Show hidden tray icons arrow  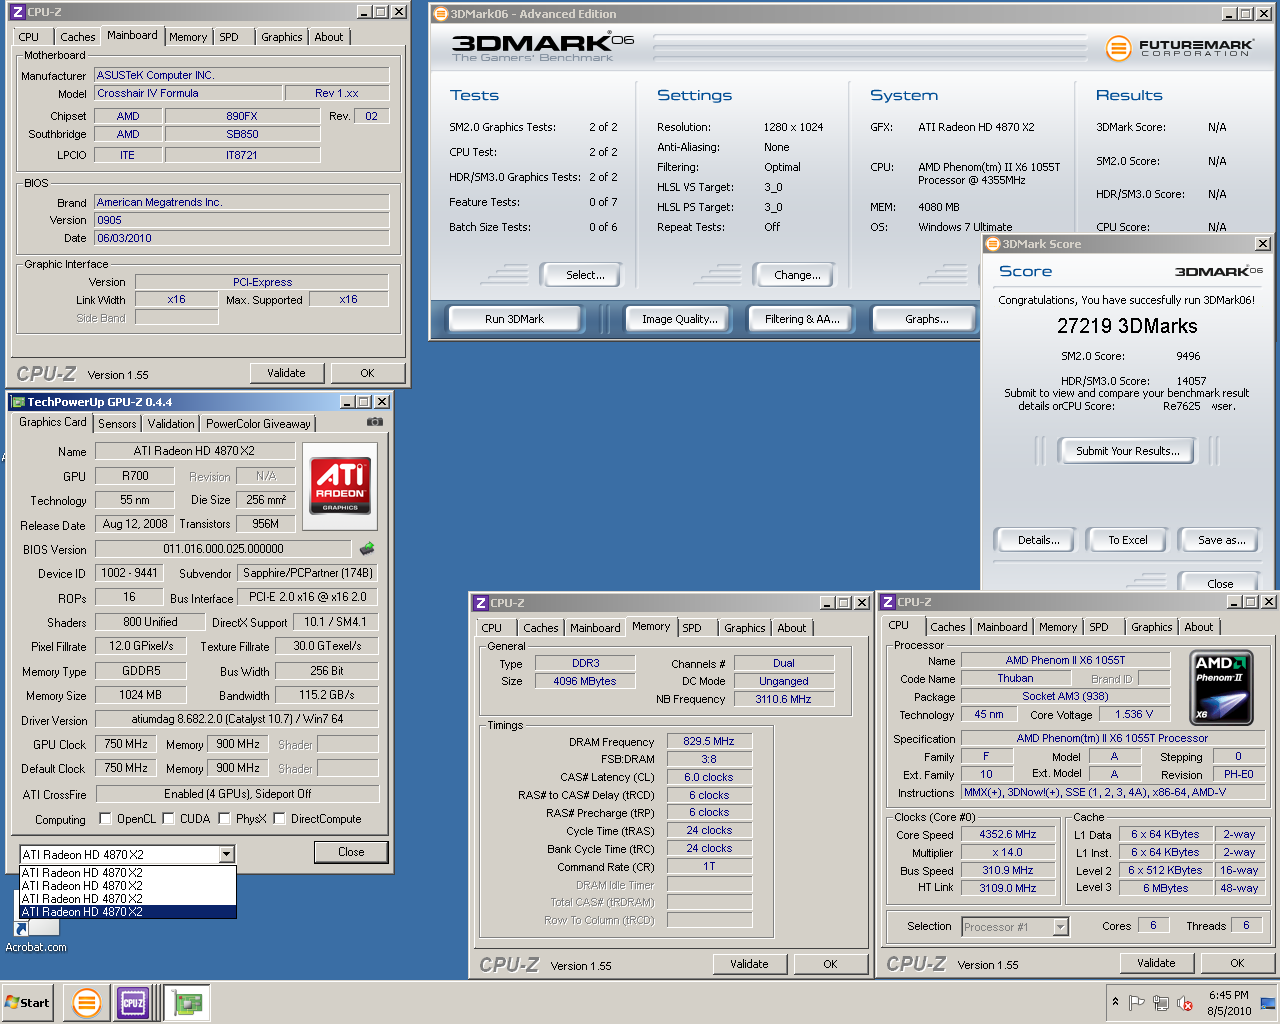pos(1115,1002)
